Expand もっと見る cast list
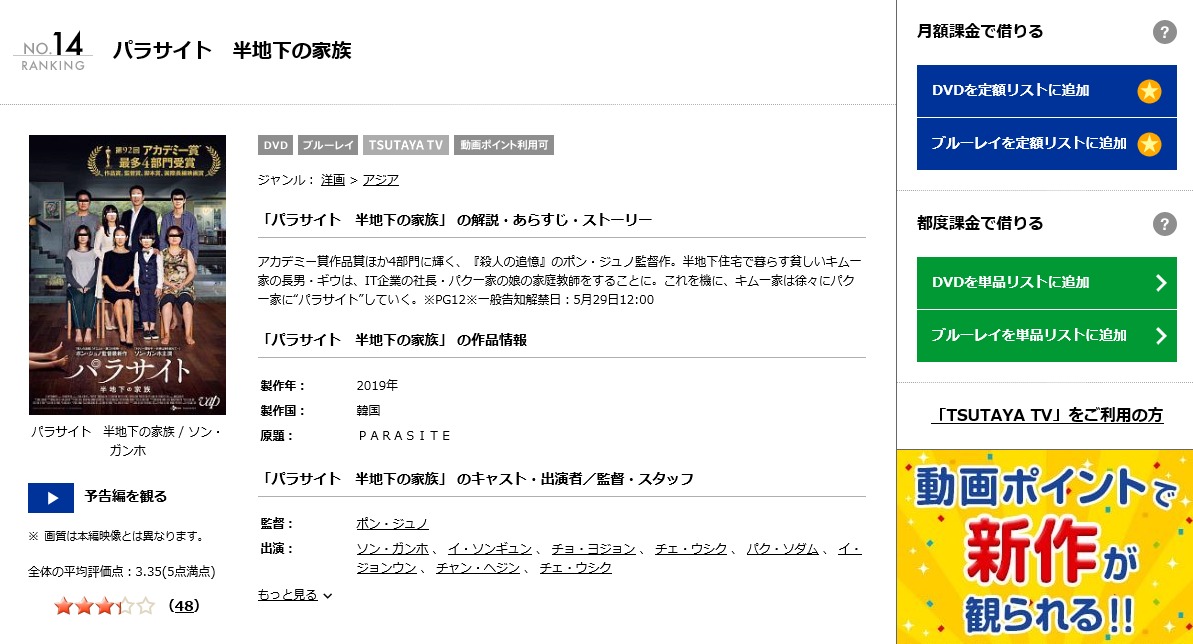This screenshot has height=644, width=1193. [x=294, y=595]
